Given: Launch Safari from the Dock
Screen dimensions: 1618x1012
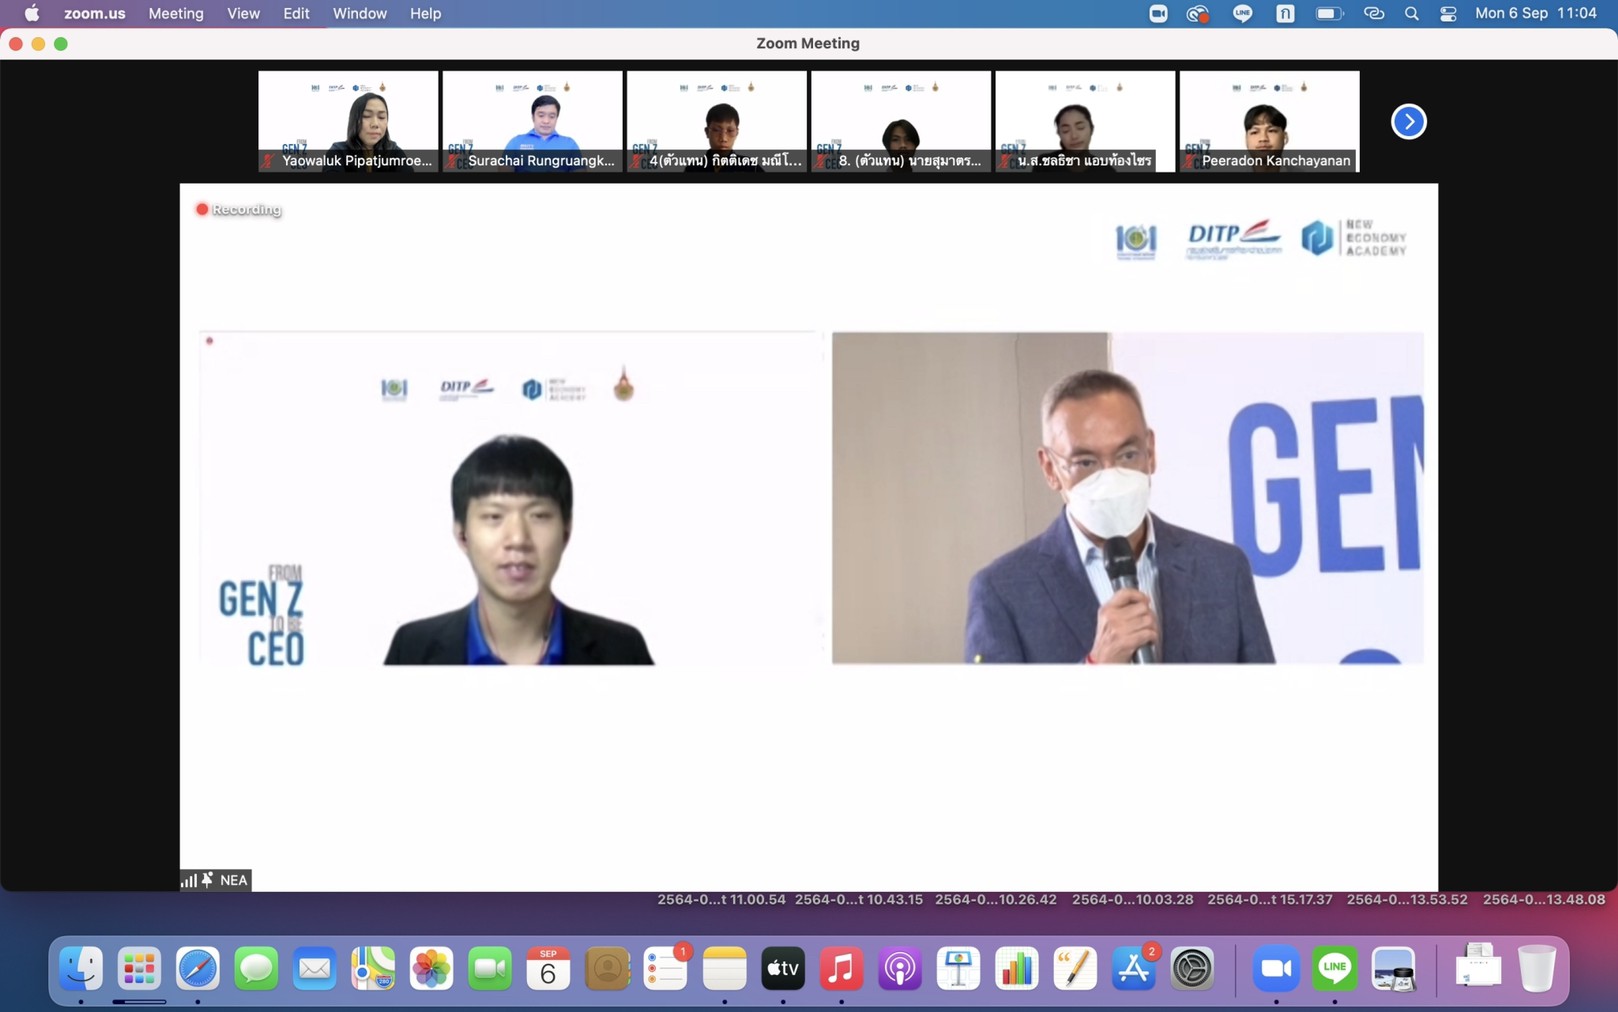Looking at the screenshot, I should click(198, 968).
